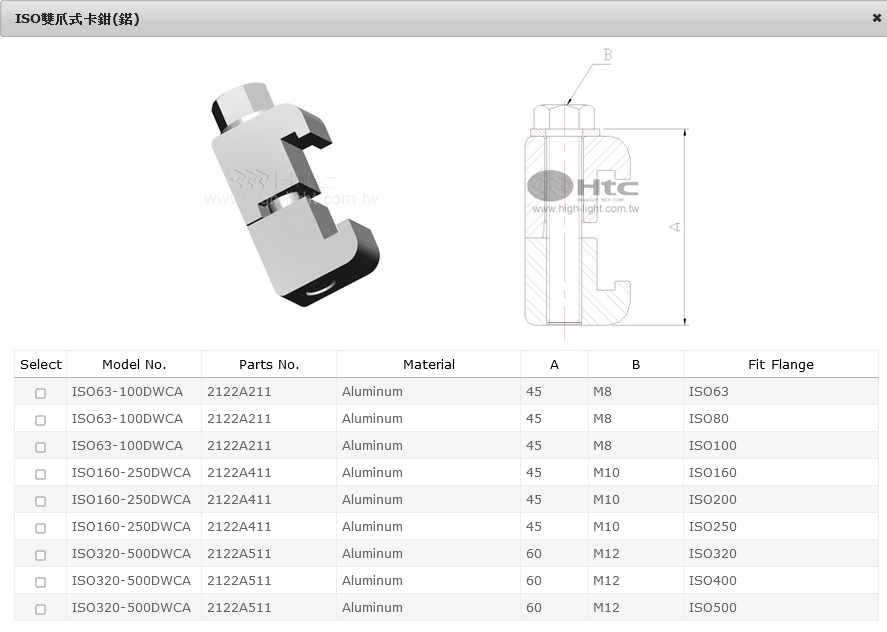Select the ISO320 flange row checkbox
The height and width of the screenshot is (632, 887).
[x=40, y=555]
